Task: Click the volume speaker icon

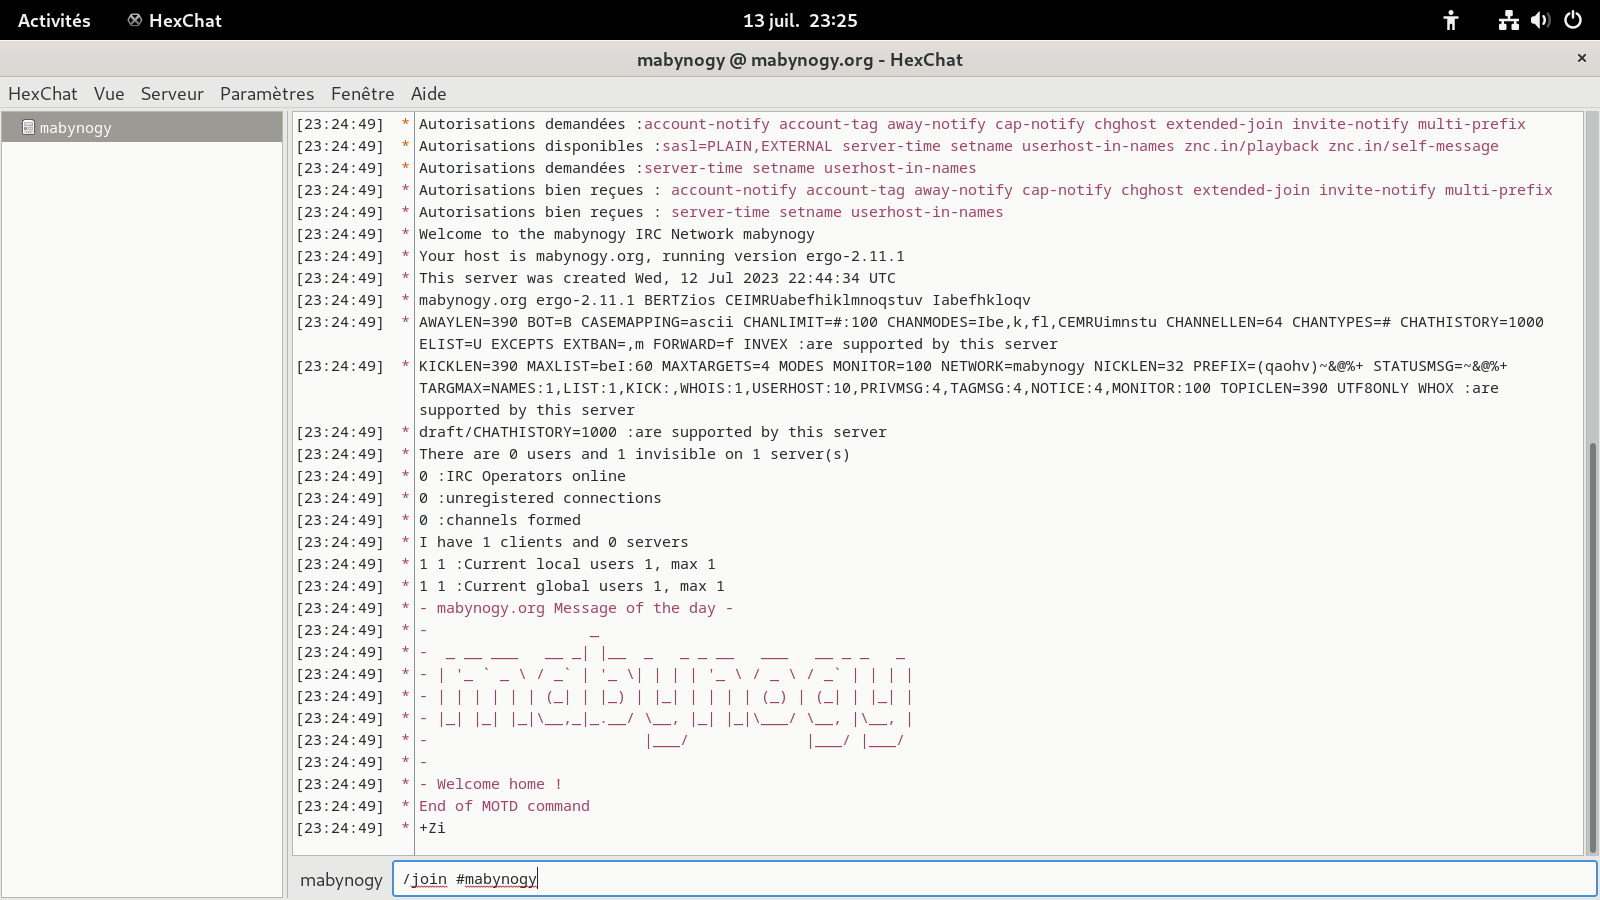Action: coord(1540,20)
